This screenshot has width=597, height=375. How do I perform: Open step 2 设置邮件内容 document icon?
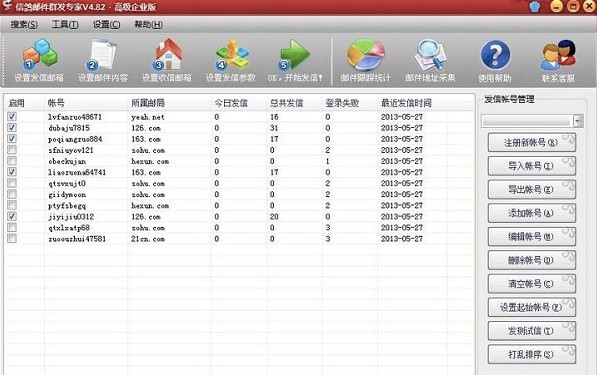click(x=102, y=55)
